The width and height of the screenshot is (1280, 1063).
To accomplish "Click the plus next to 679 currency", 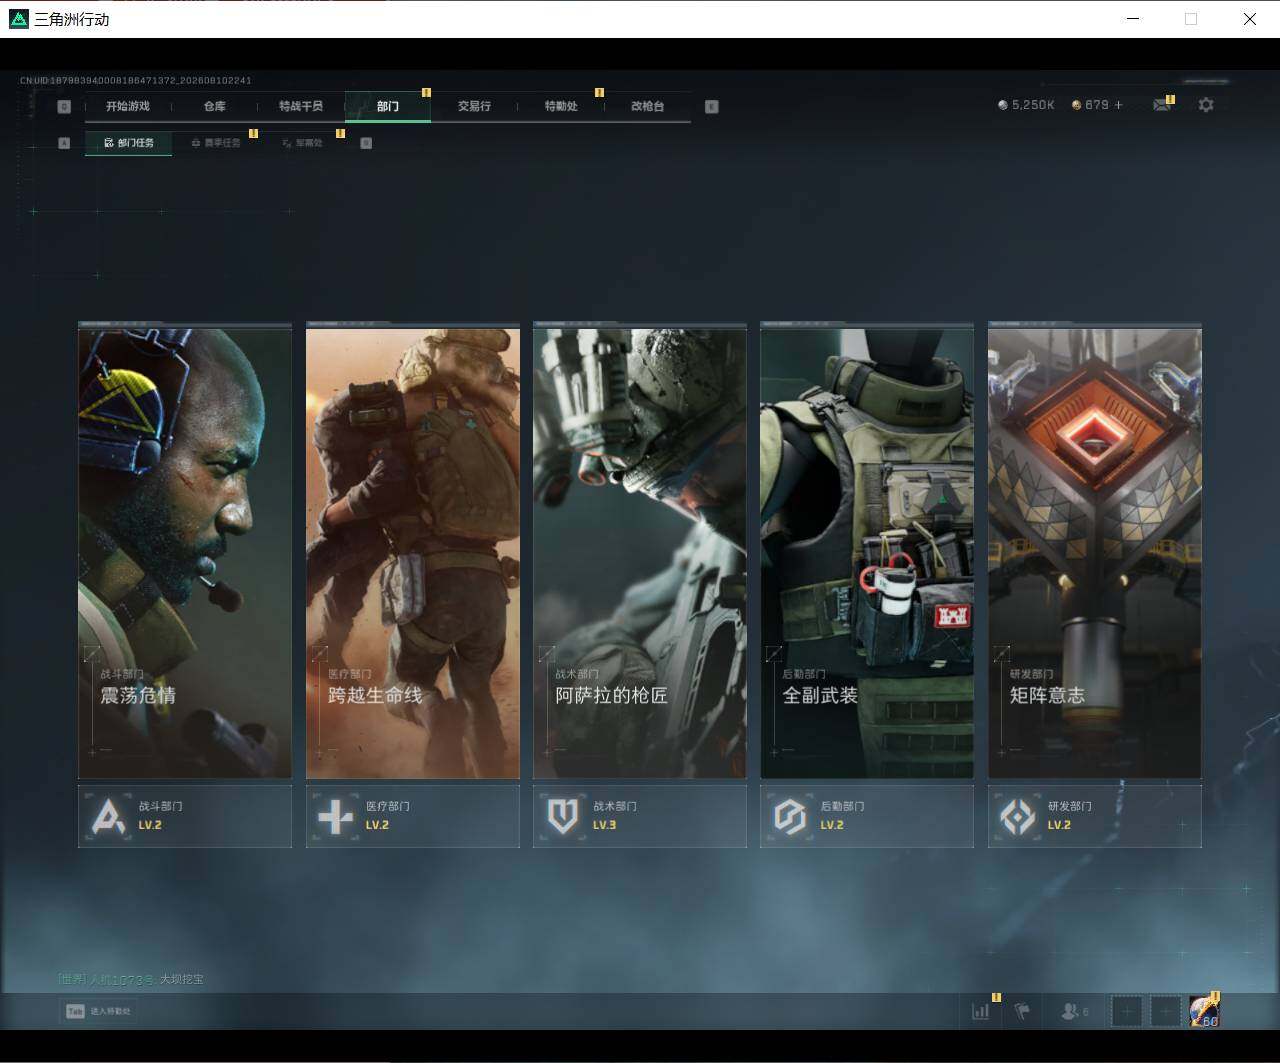I will [1118, 105].
